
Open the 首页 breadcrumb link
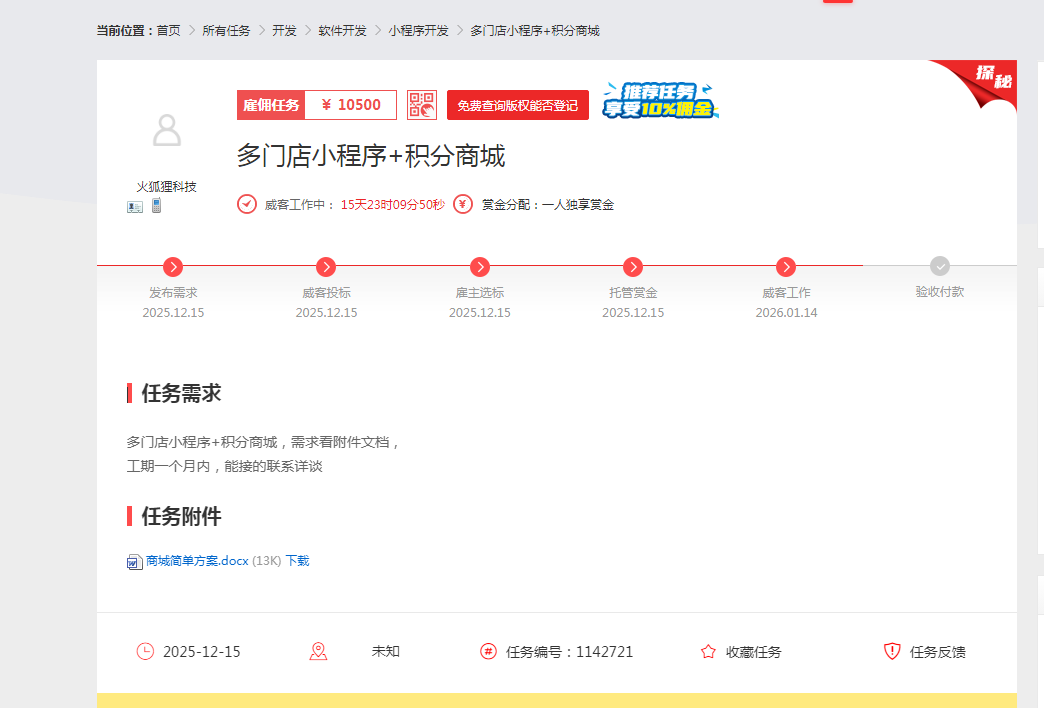pyautogui.click(x=168, y=30)
